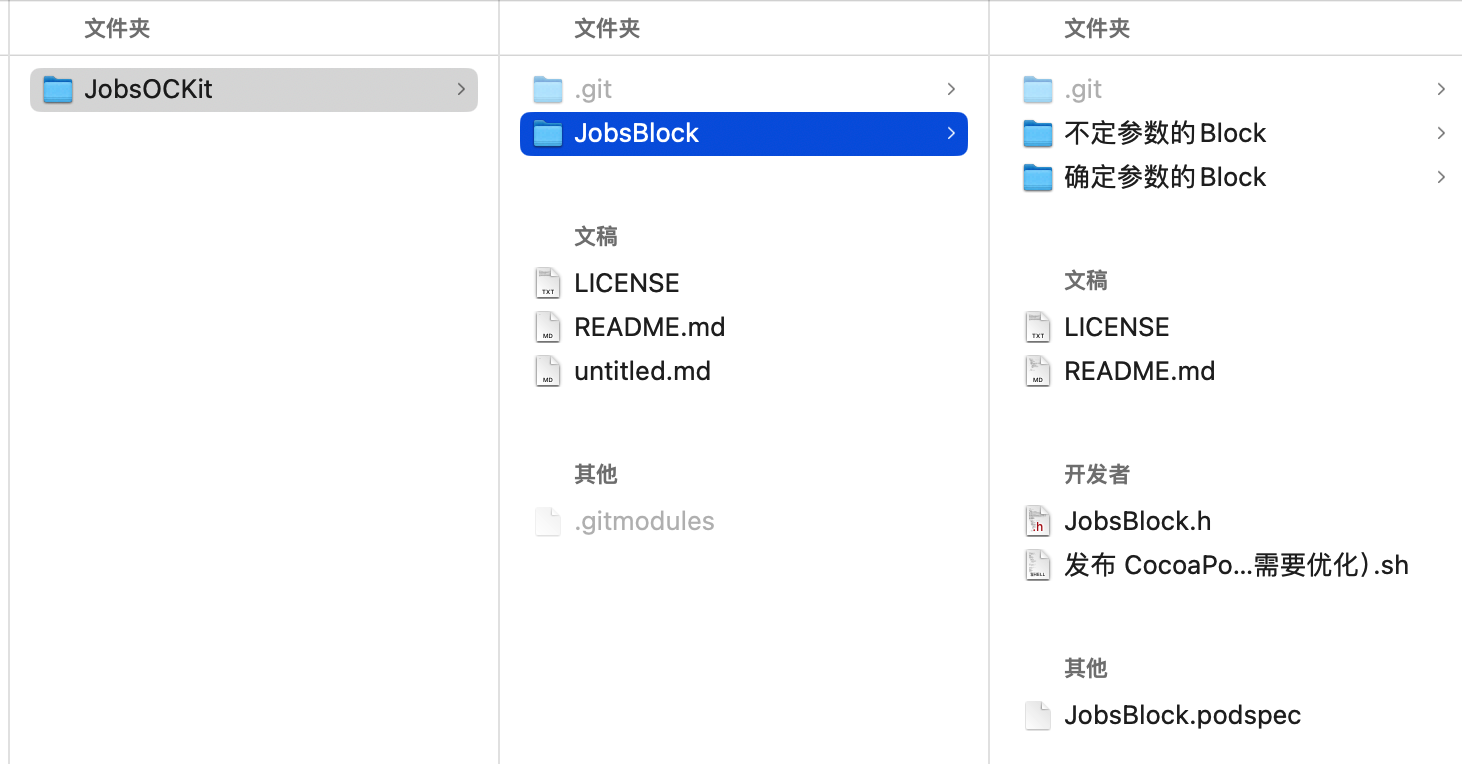
Task: Click the .git name in the right column
Action: coord(1083,90)
